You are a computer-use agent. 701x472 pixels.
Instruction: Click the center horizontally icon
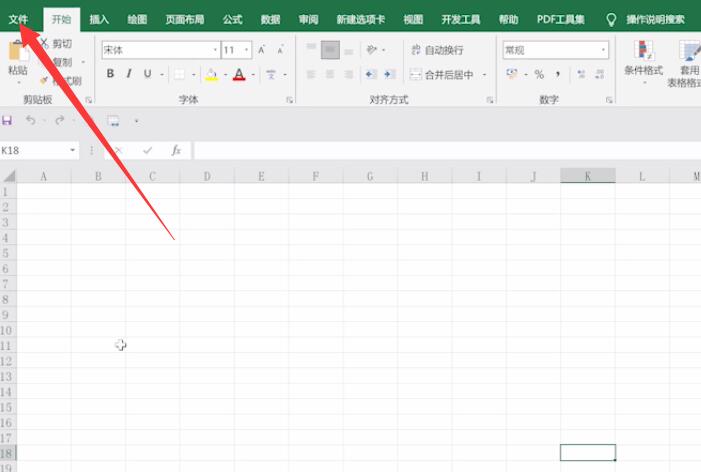tap(330, 74)
